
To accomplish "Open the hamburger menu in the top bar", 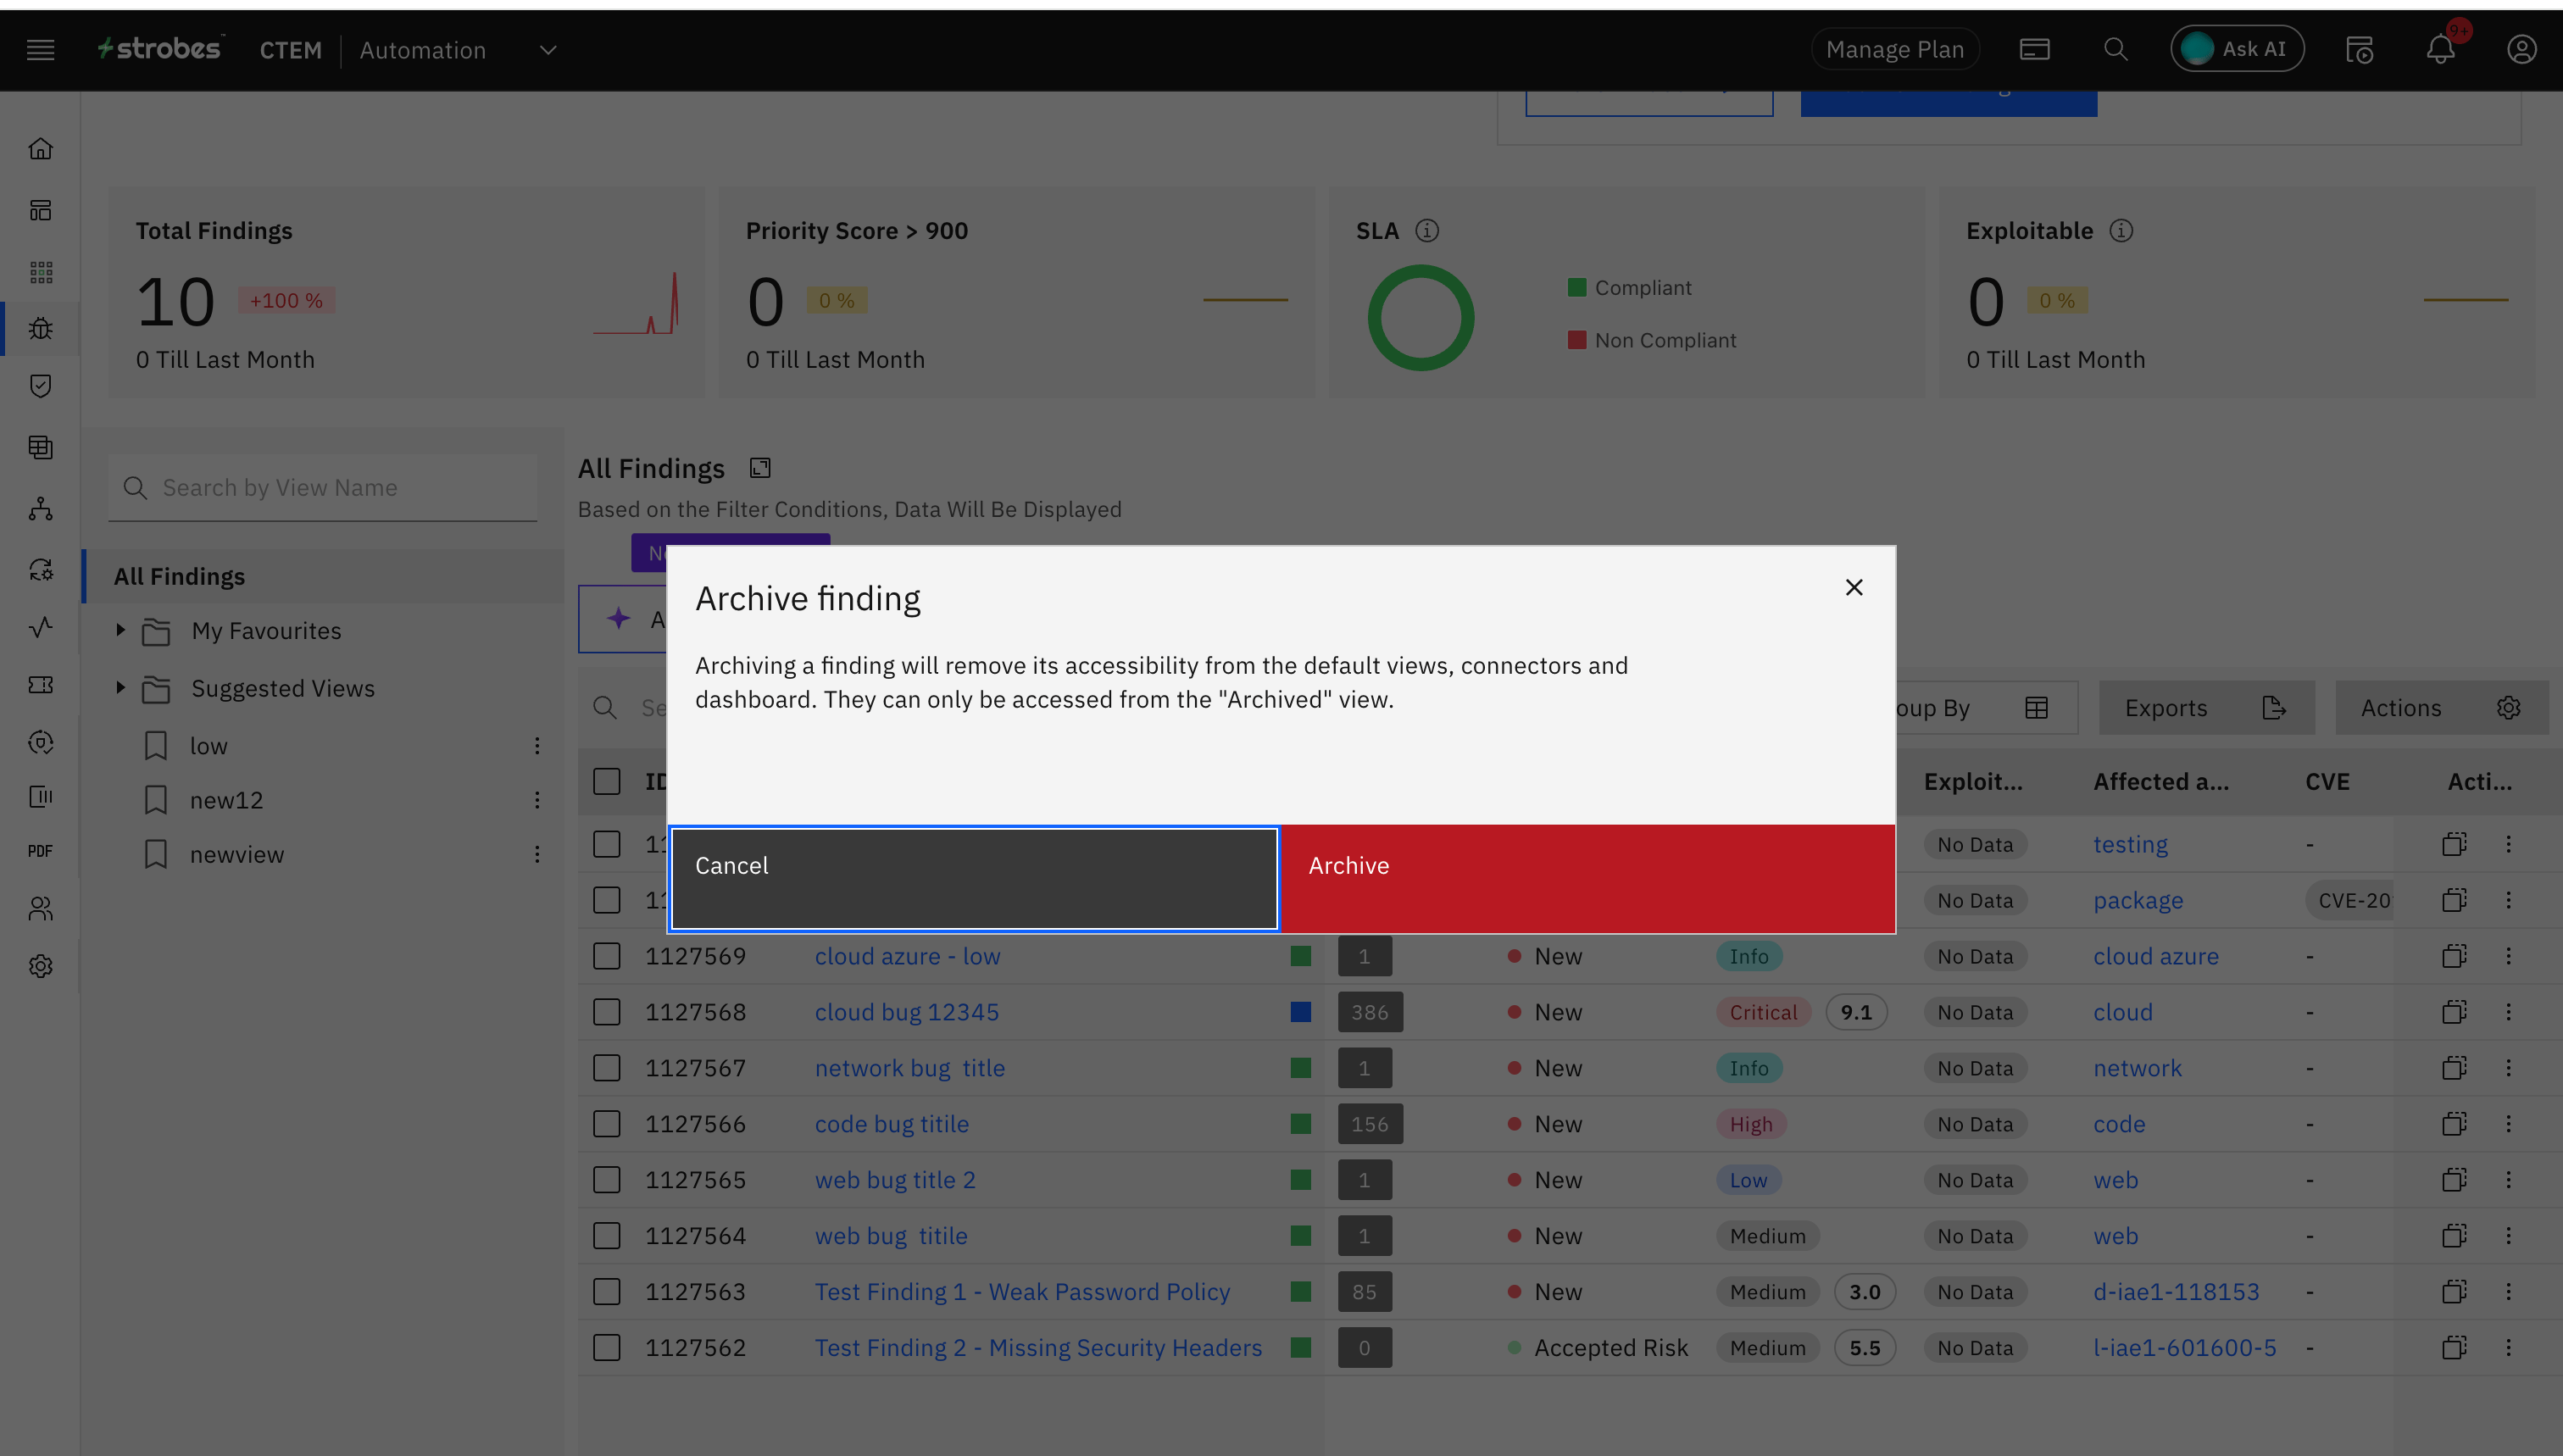I will click(x=40, y=49).
